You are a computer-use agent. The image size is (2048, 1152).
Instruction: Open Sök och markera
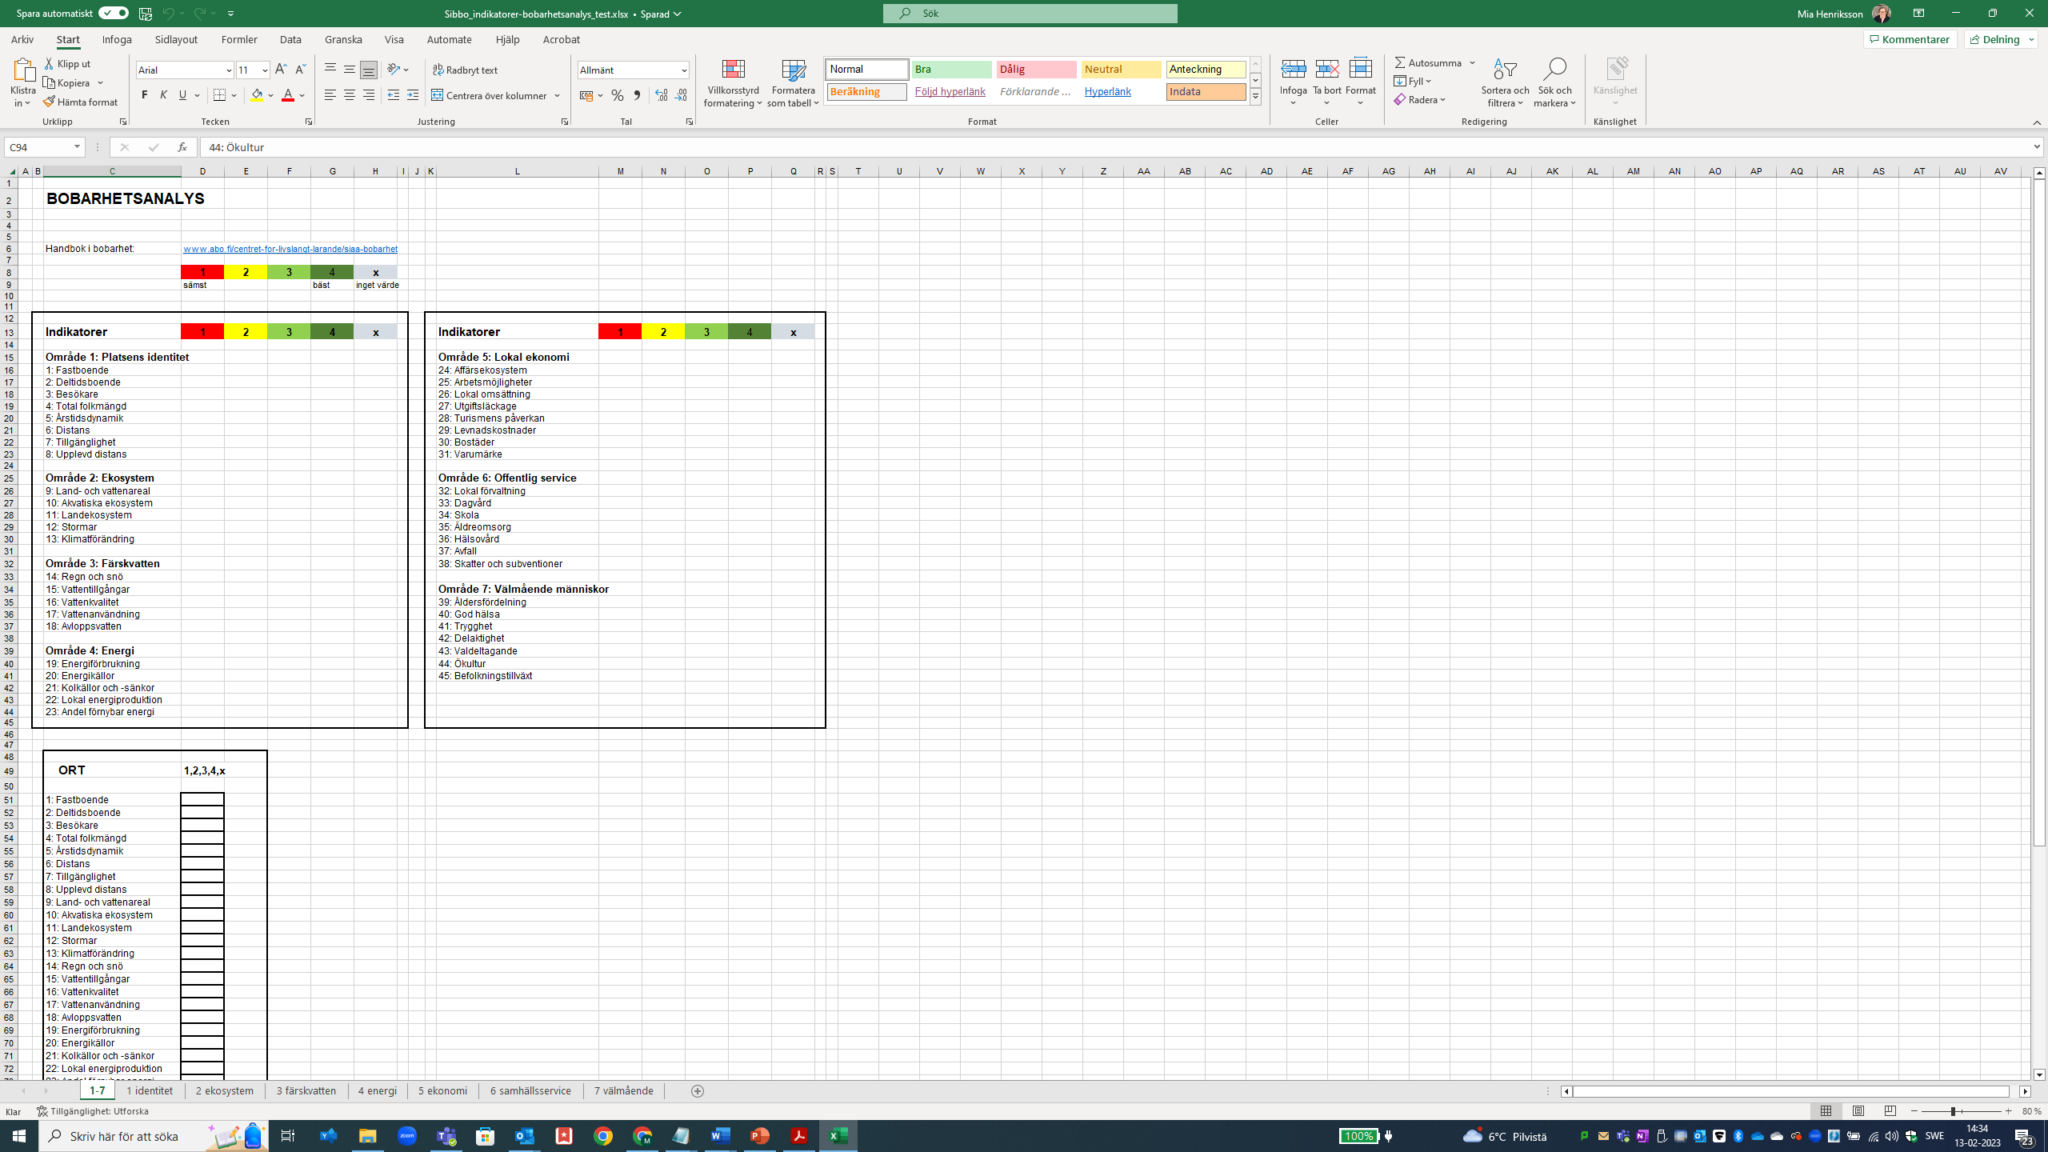tap(1554, 83)
